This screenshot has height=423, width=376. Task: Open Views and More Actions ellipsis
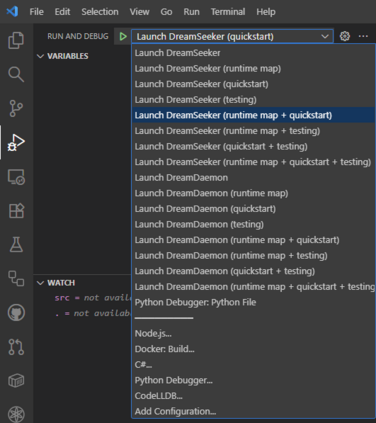[x=363, y=36]
